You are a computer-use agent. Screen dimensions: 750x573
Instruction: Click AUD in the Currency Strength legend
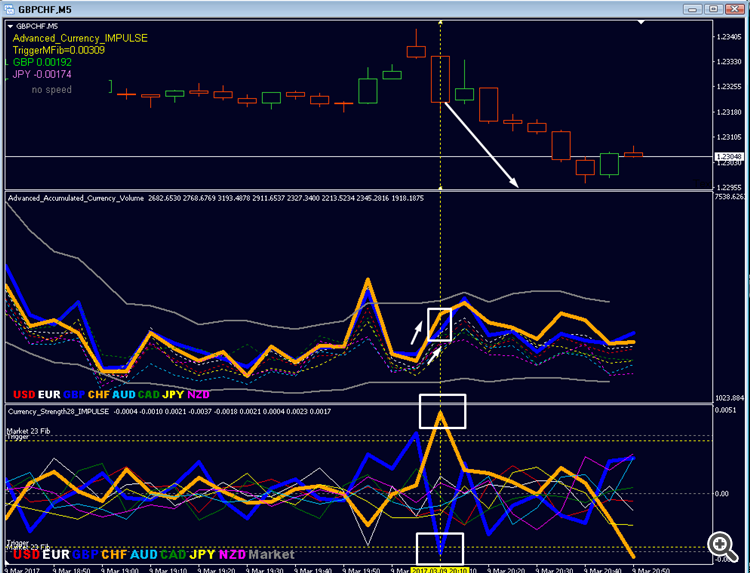pos(143,555)
